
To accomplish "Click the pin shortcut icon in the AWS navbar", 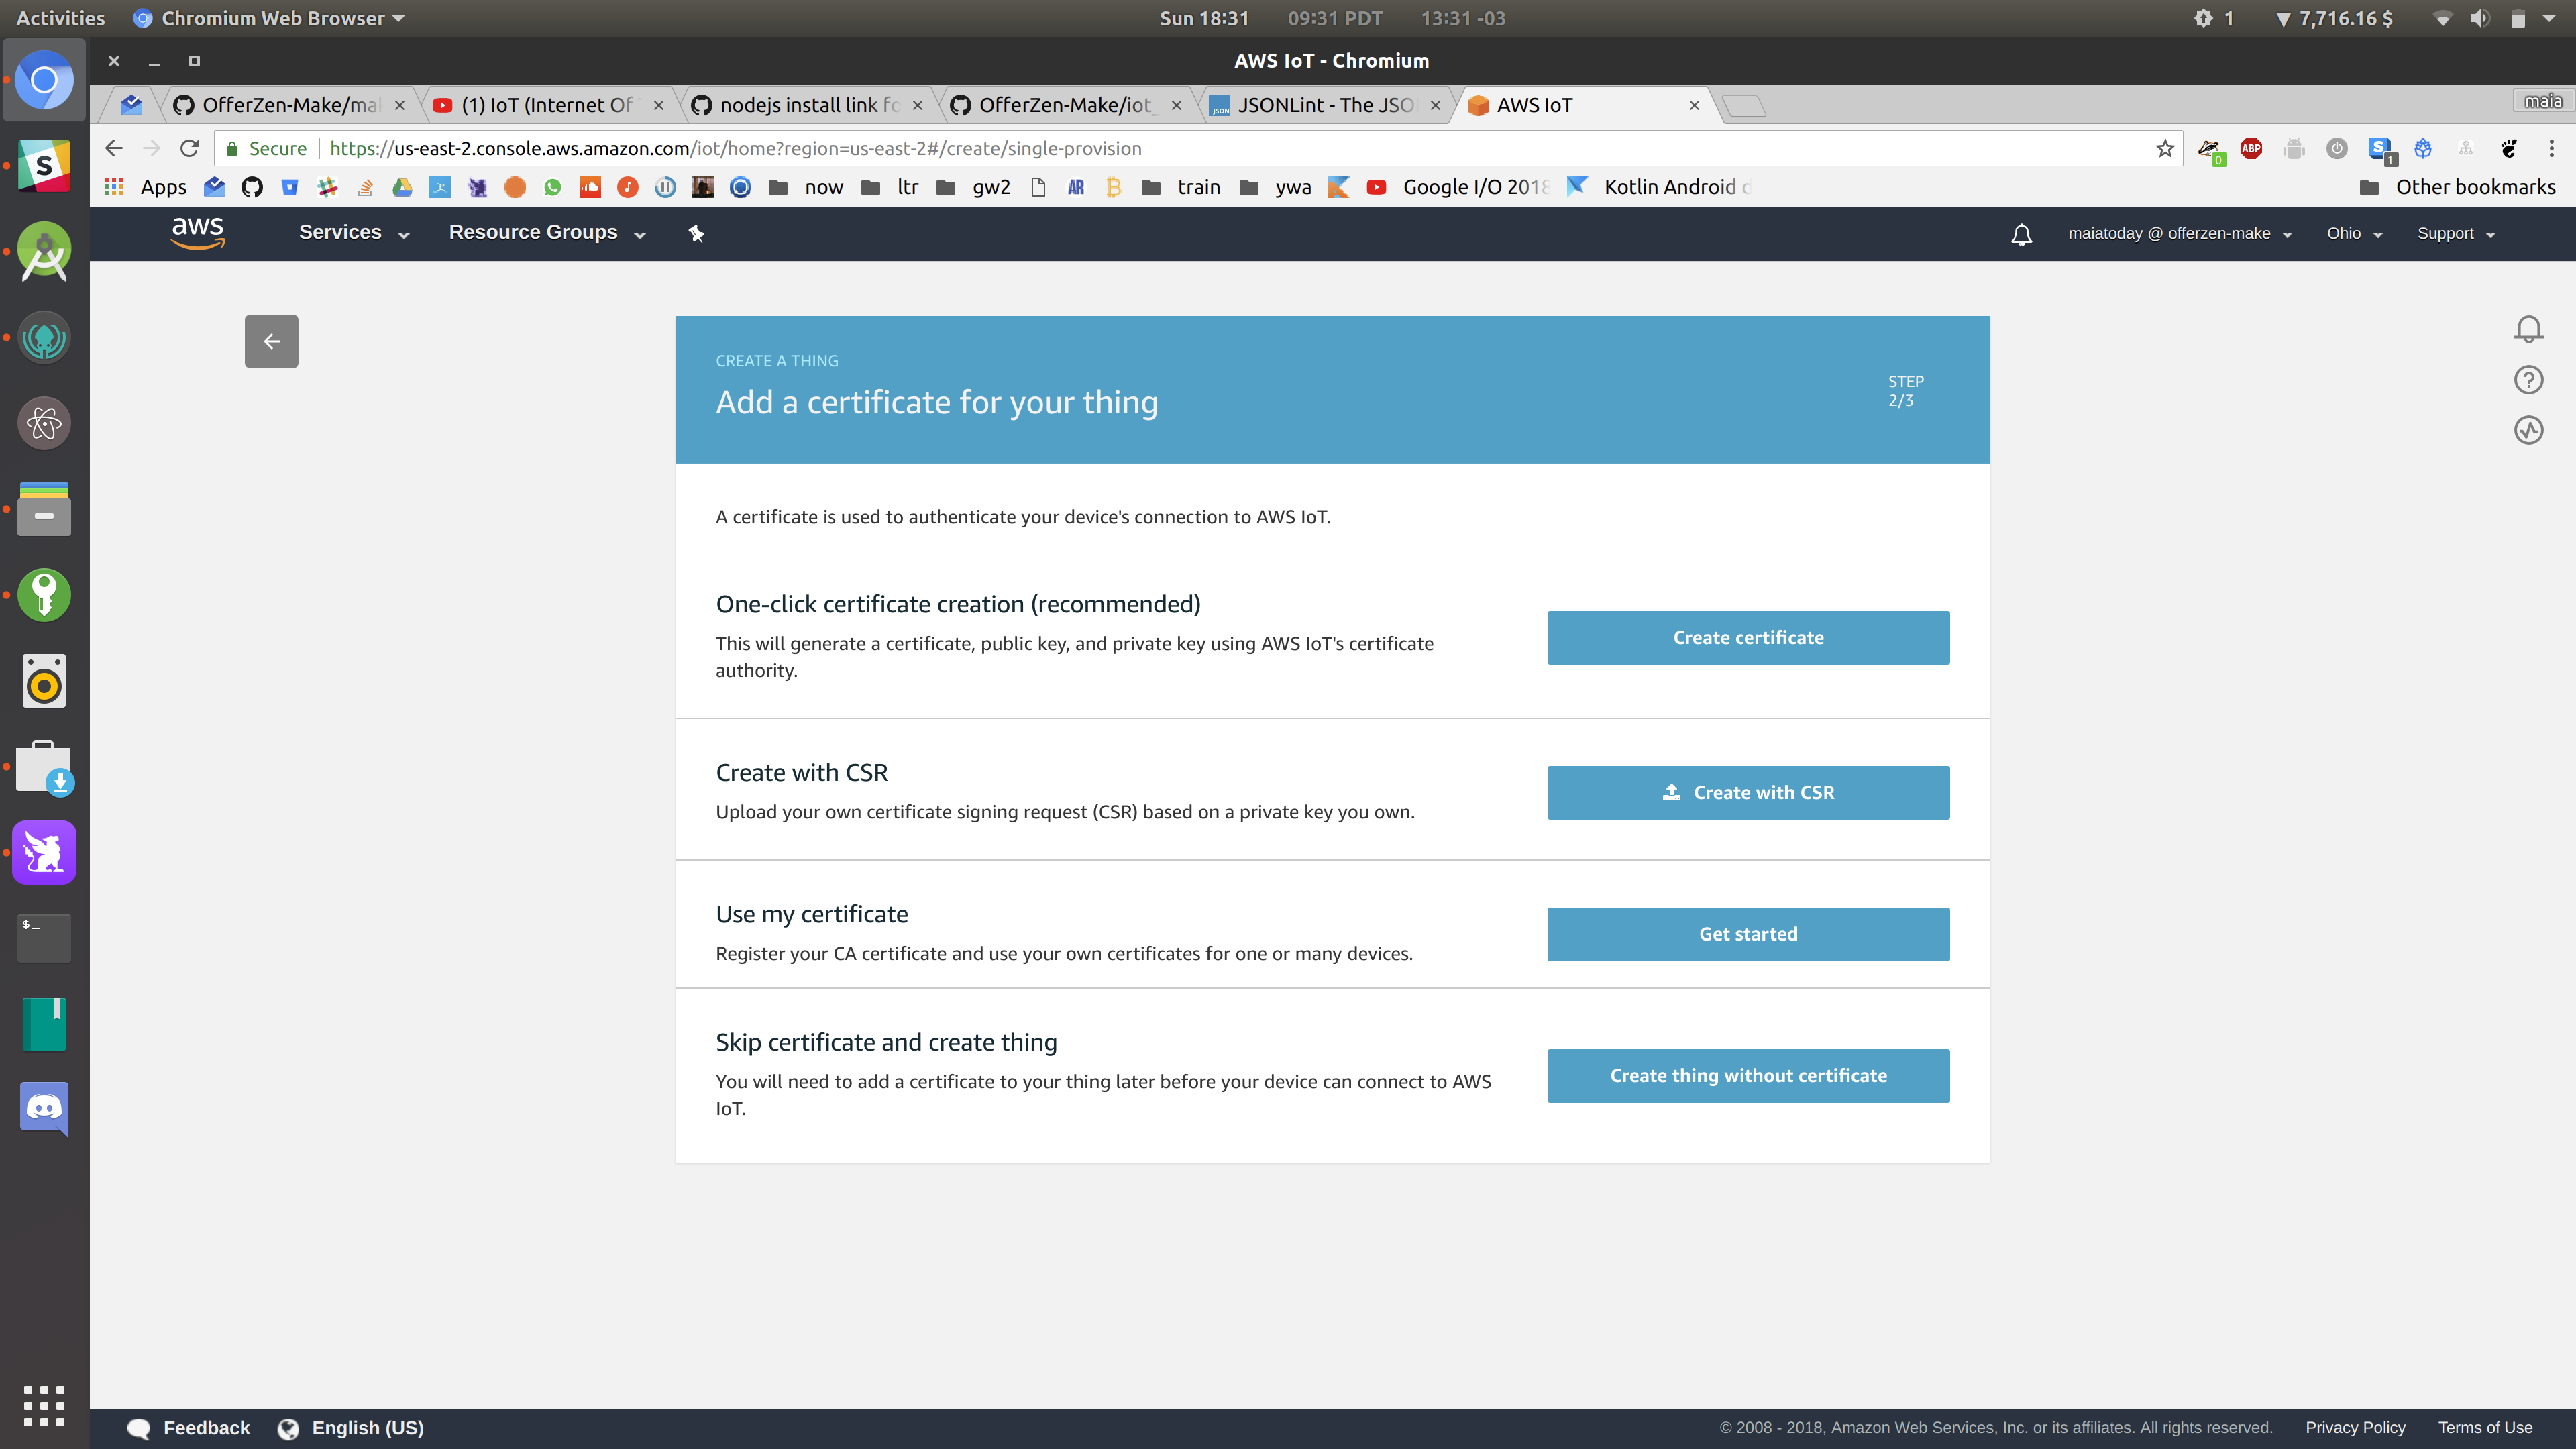I will [697, 234].
